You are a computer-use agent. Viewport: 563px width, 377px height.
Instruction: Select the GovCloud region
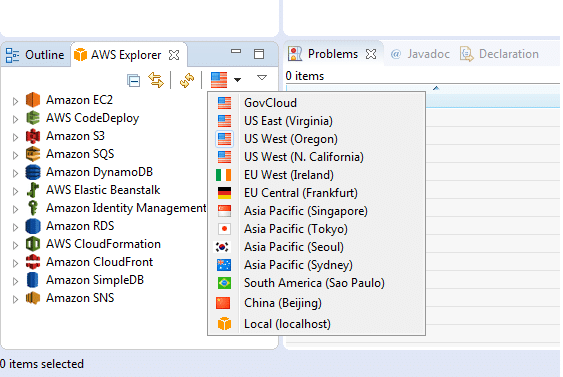316,103
